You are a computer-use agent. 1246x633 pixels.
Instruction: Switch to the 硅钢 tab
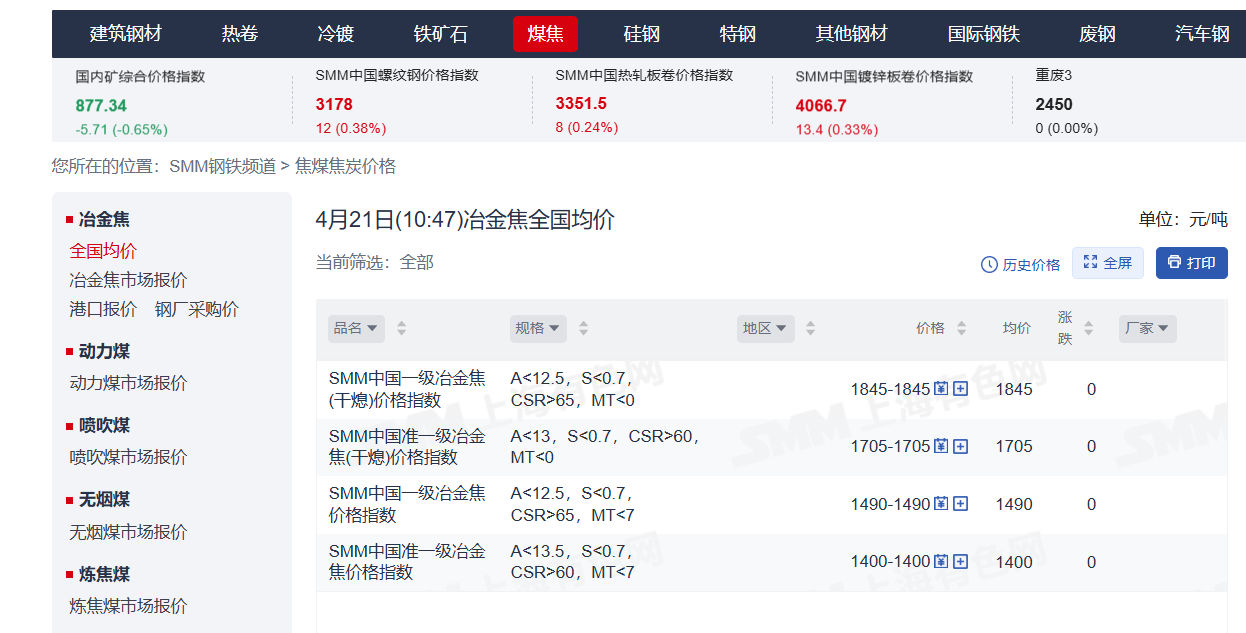pyautogui.click(x=642, y=34)
